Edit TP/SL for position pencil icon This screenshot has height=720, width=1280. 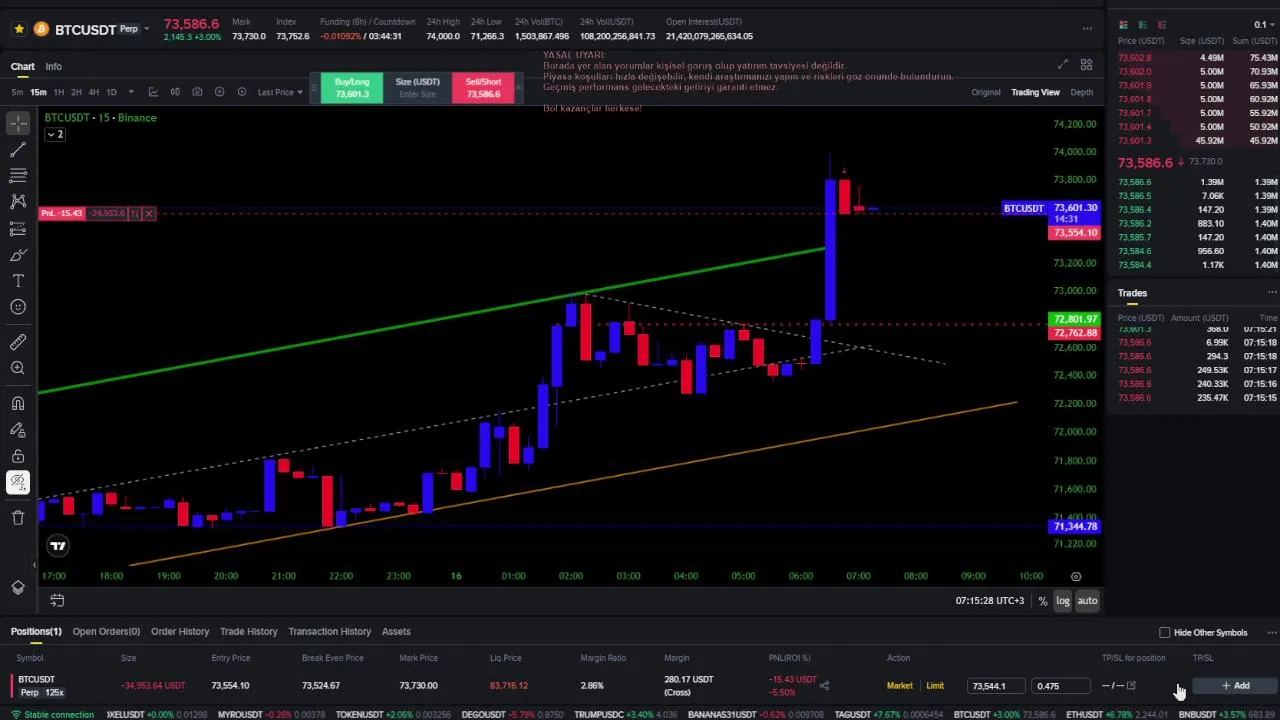[x=1131, y=686]
